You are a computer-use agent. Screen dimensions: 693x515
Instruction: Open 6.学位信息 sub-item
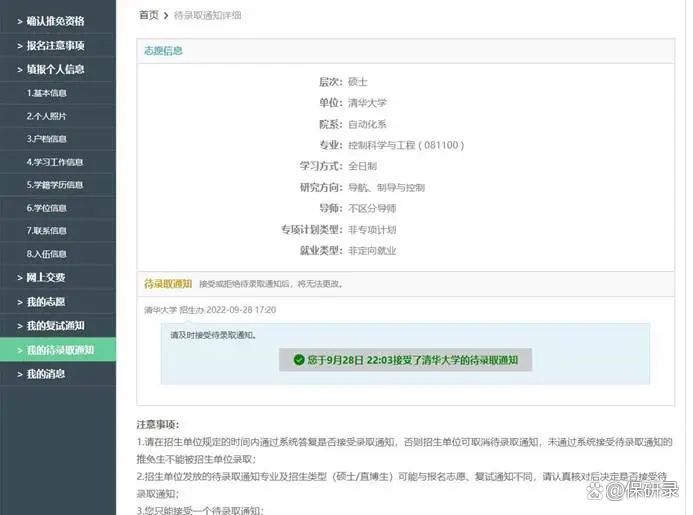pyautogui.click(x=46, y=208)
